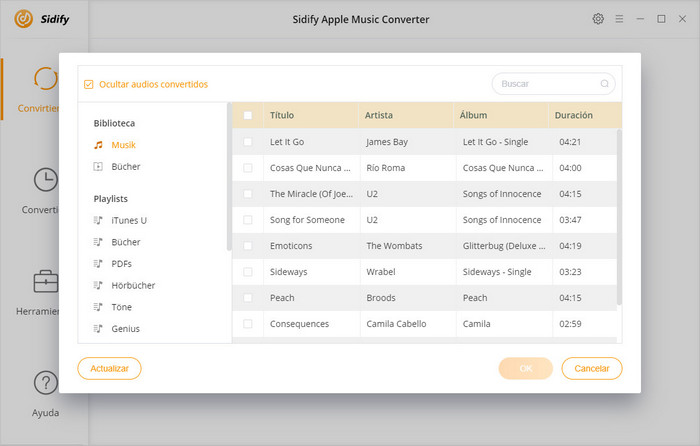Open the Genius playlist
The width and height of the screenshot is (700, 446).
(125, 329)
